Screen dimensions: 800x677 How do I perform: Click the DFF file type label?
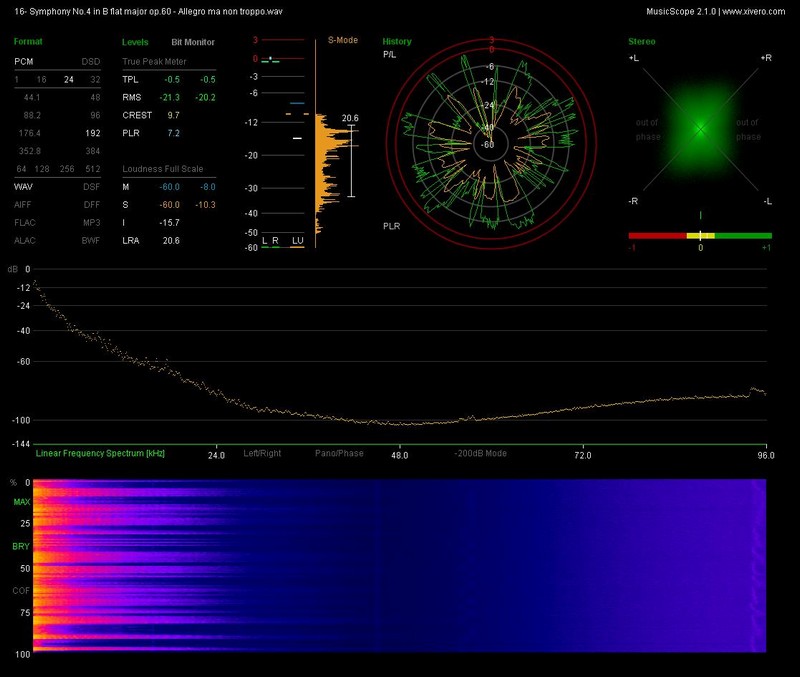point(92,205)
